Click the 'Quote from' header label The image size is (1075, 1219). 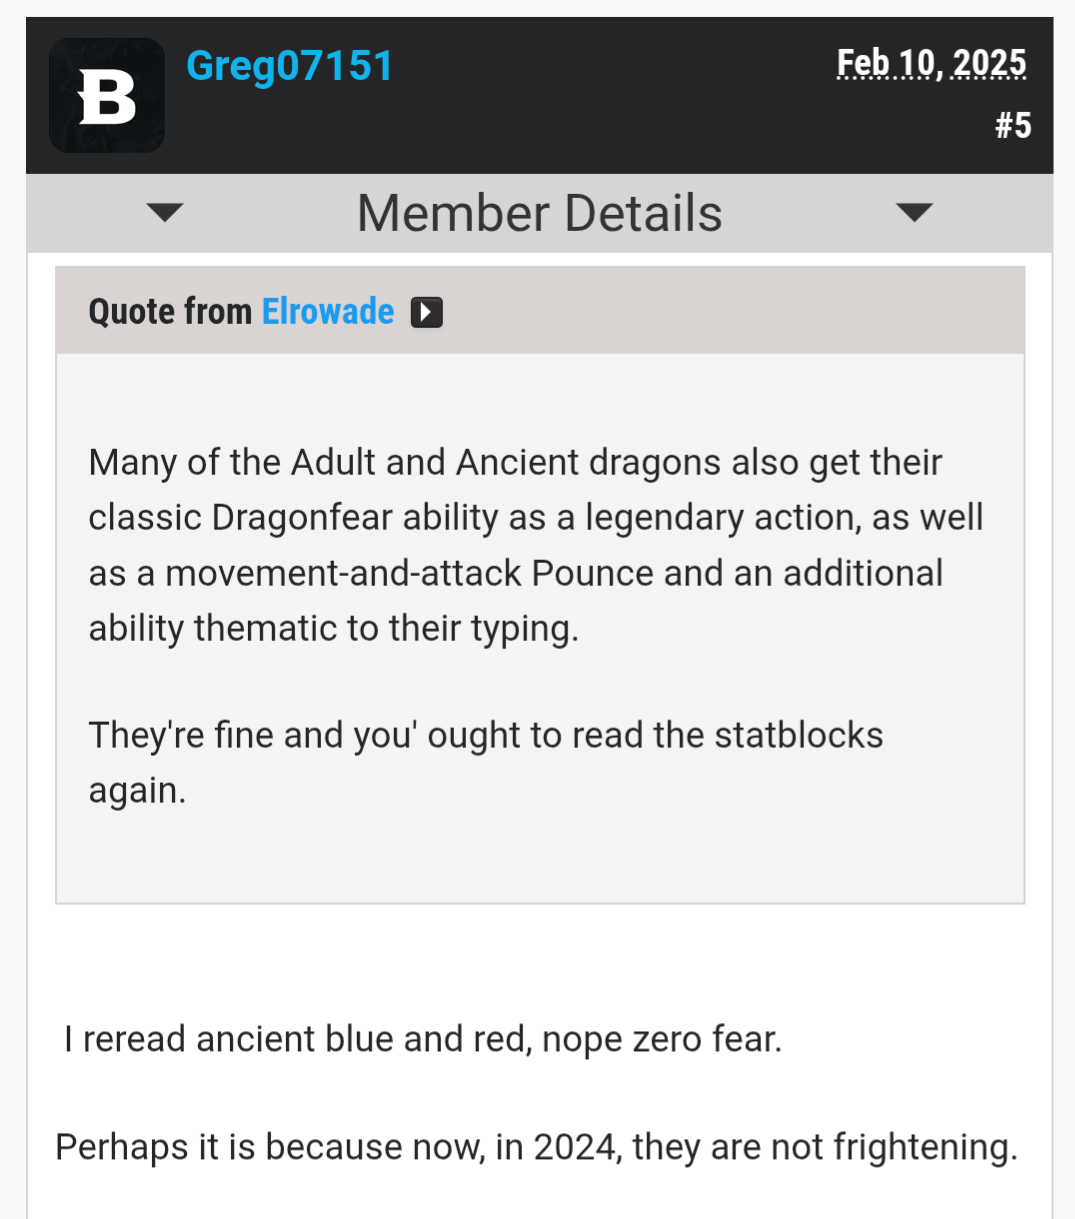(x=170, y=312)
